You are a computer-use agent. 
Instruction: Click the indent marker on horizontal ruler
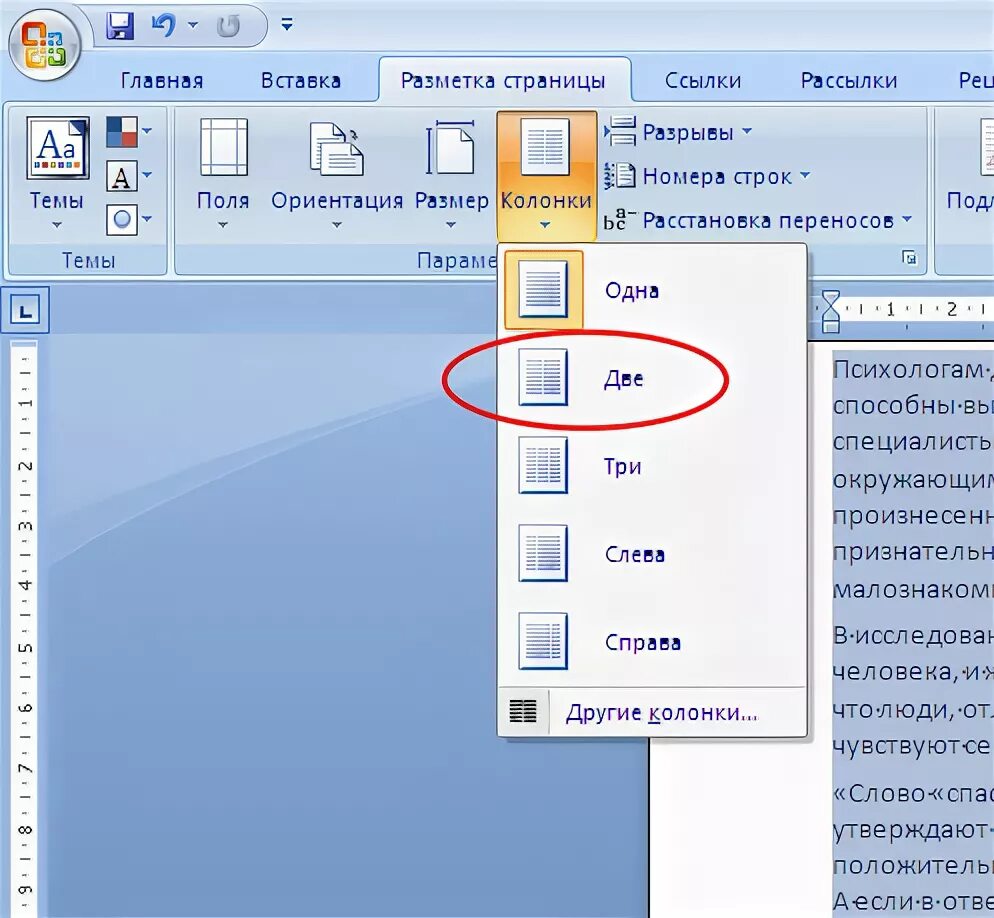click(x=830, y=311)
